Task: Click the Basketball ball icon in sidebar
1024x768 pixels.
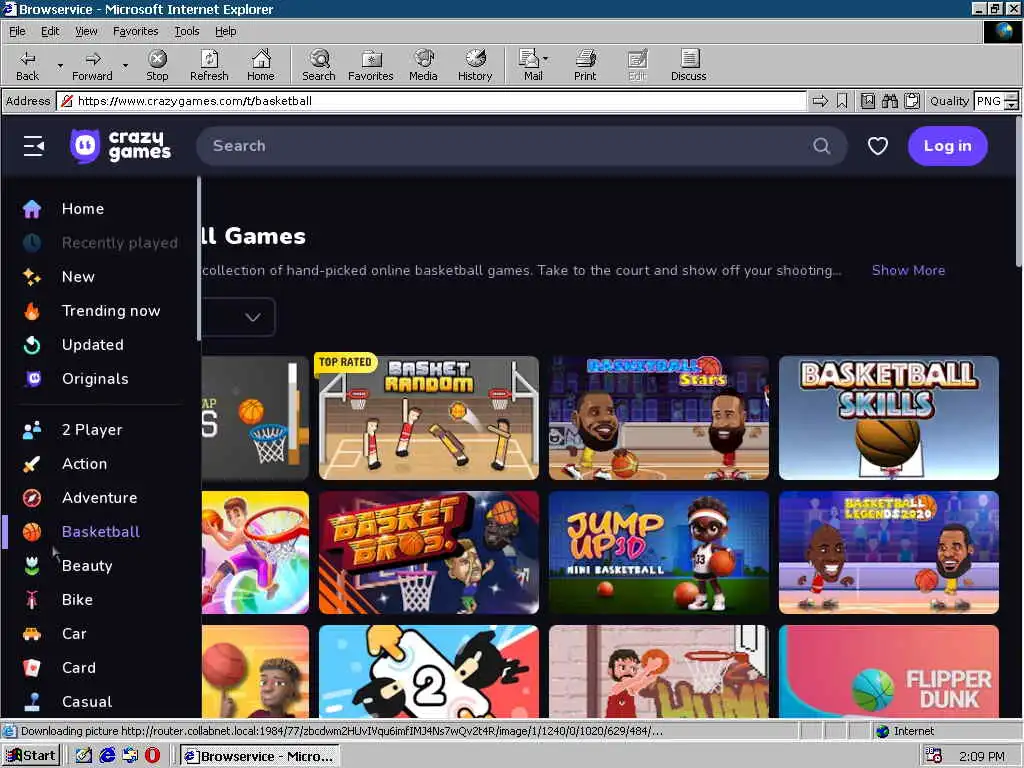Action: click(x=32, y=532)
